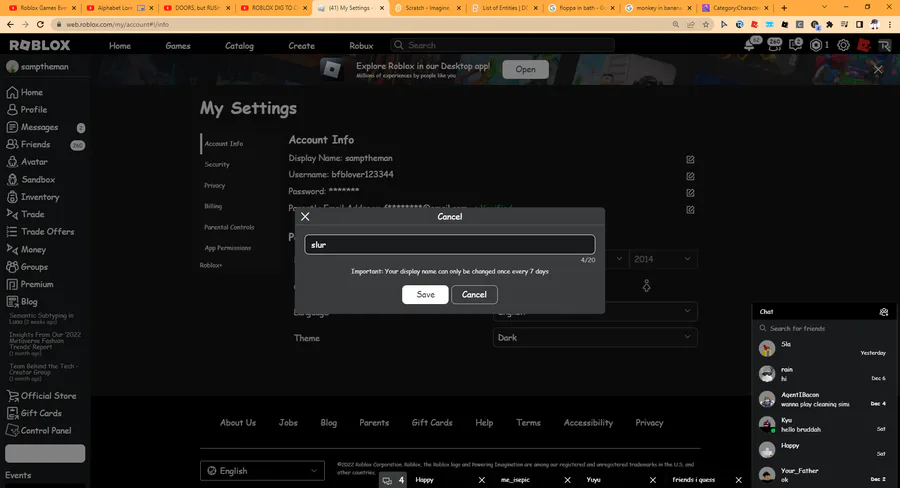Click the Cancel button in the dialog
Image resolution: width=900 pixels, height=488 pixels.
click(x=474, y=295)
